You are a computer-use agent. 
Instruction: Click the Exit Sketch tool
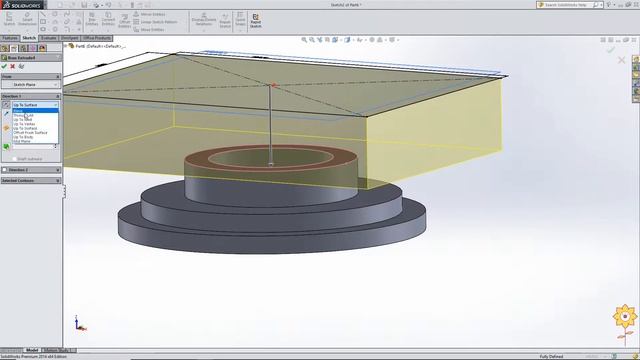click(x=9, y=19)
